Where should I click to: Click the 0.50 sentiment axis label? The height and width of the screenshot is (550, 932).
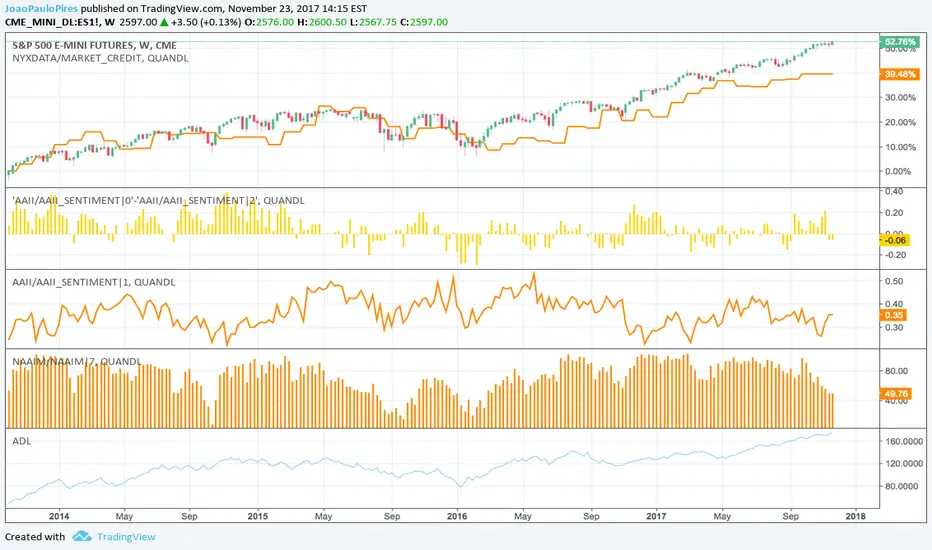tap(894, 281)
